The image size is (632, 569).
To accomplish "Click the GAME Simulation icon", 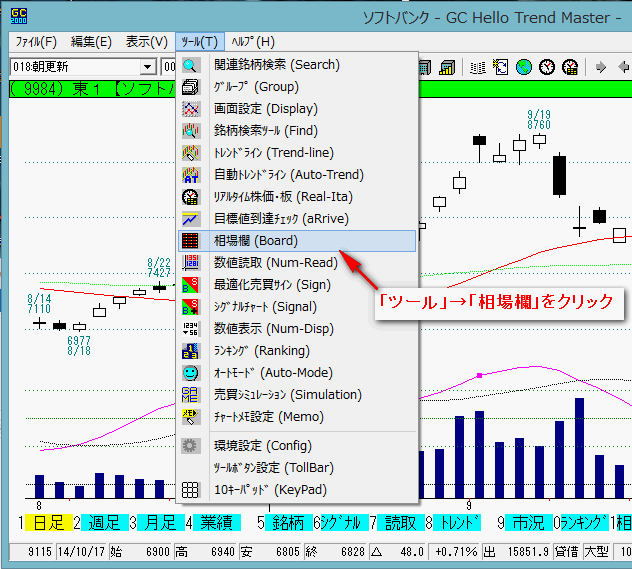I will click(x=190, y=395).
